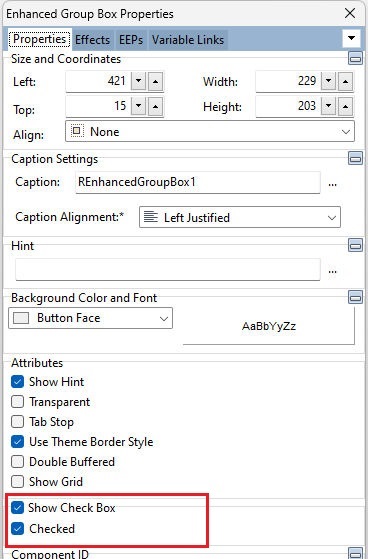Image resolution: width=368 pixels, height=559 pixels.
Task: Click the Left value field
Action: [x=98, y=81]
